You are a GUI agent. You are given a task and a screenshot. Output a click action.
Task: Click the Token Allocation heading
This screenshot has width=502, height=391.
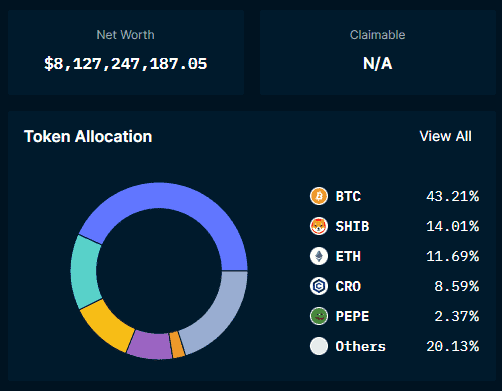tap(88, 136)
